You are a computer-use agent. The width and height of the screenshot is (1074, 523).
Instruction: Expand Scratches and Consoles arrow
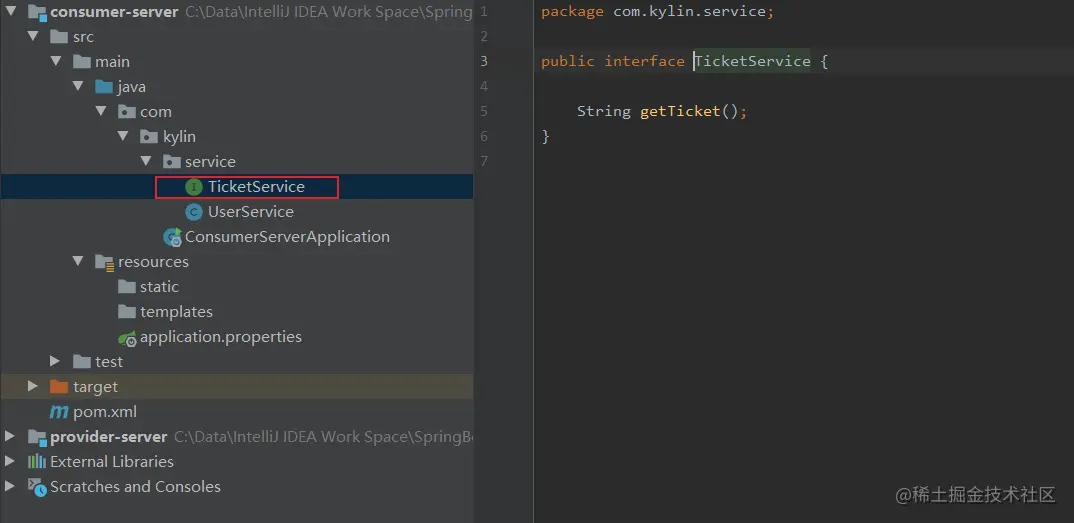click(x=10, y=486)
